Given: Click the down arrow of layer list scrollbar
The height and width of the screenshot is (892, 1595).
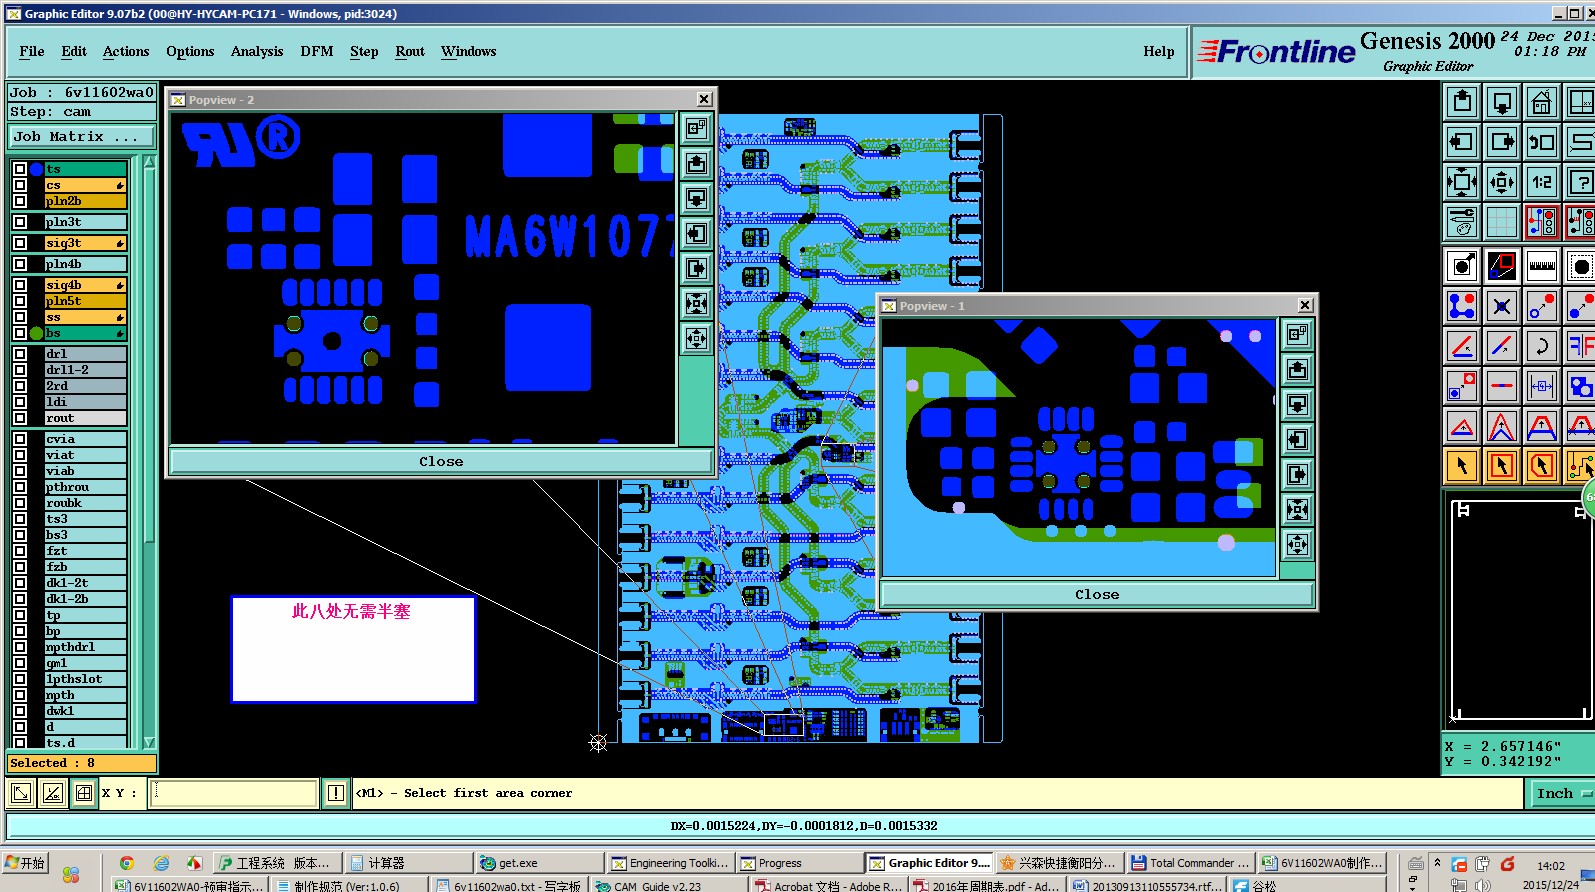Looking at the screenshot, I should [x=149, y=743].
